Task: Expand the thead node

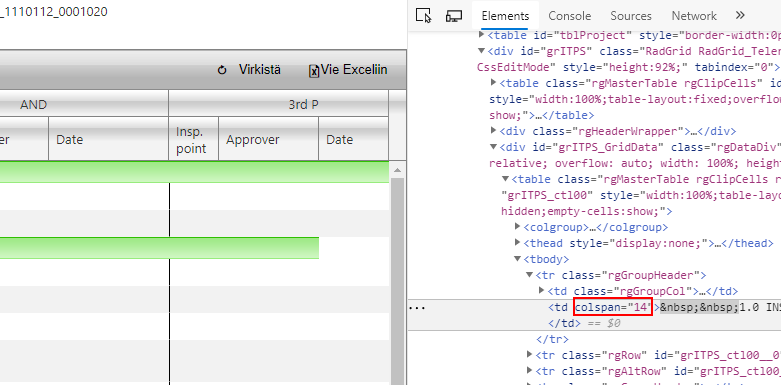Action: [x=518, y=243]
